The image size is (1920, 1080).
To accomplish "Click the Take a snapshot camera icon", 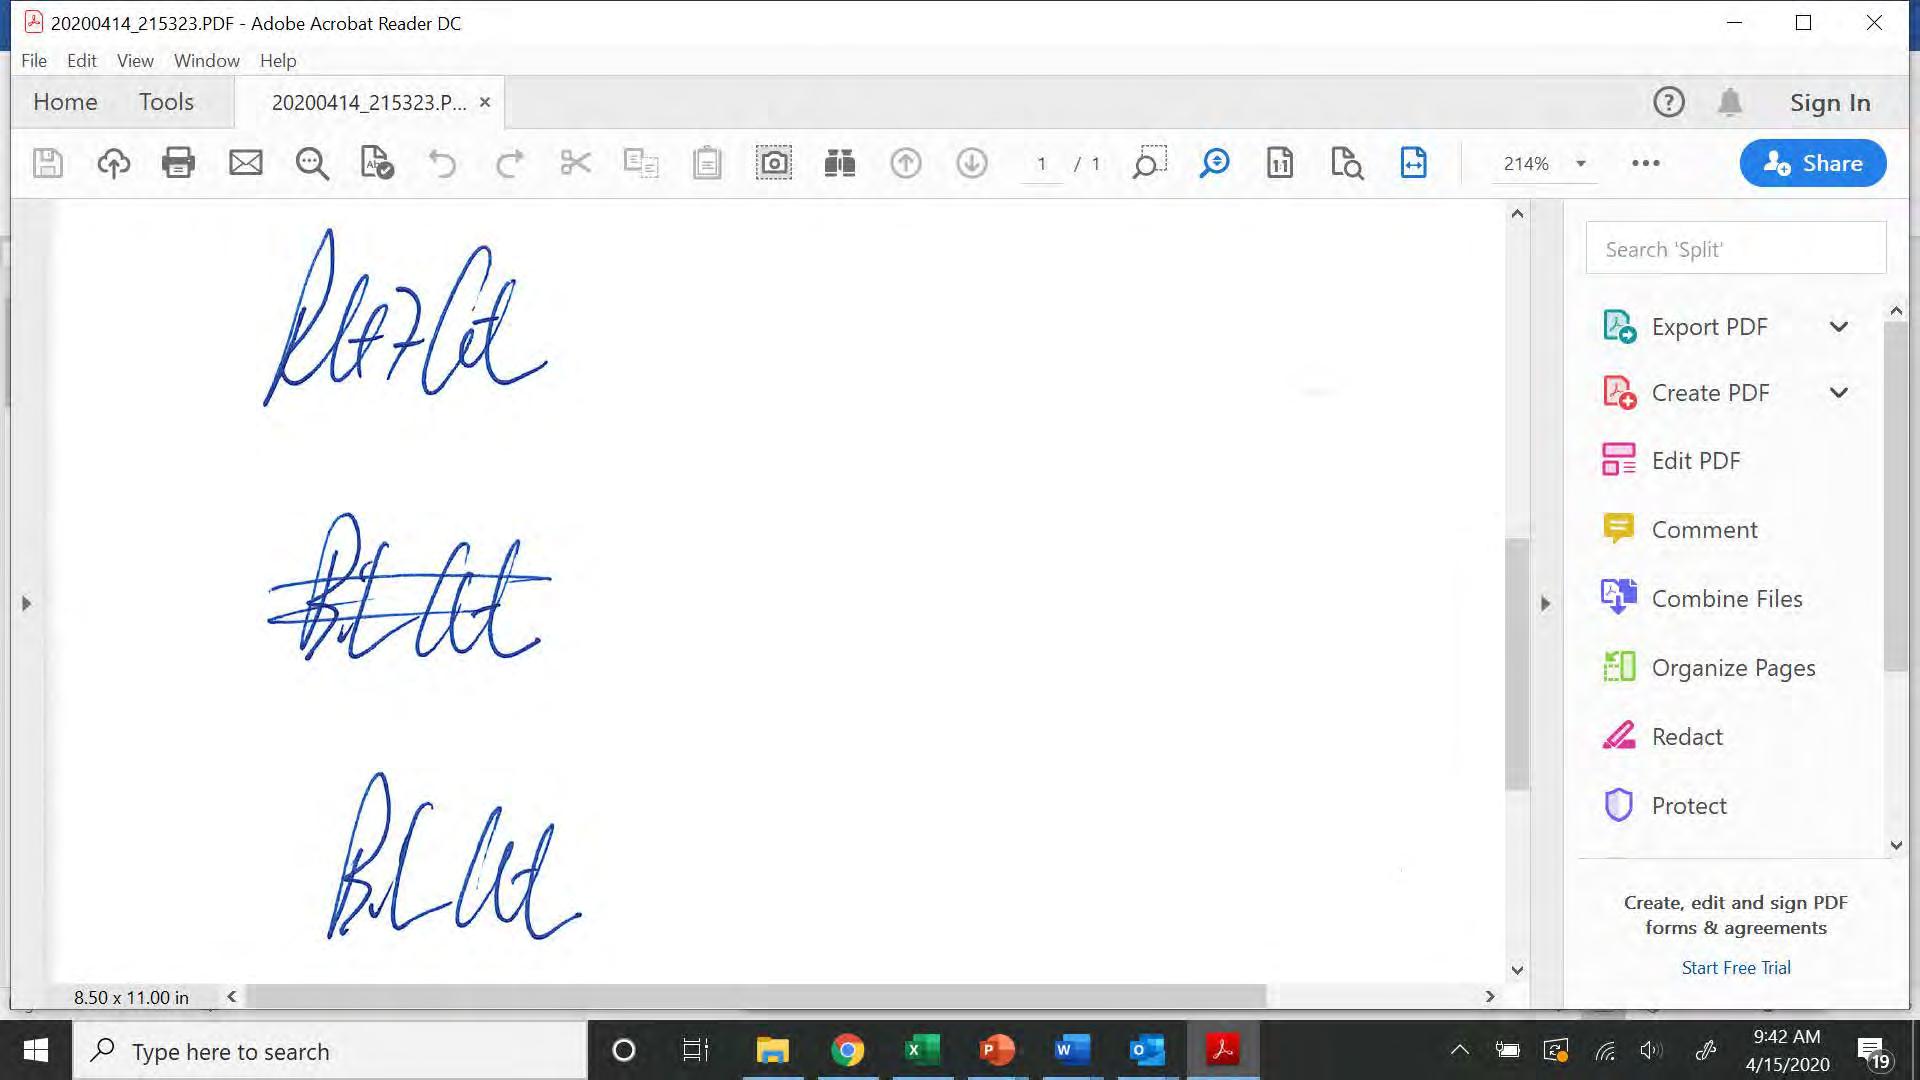I will pos(773,163).
